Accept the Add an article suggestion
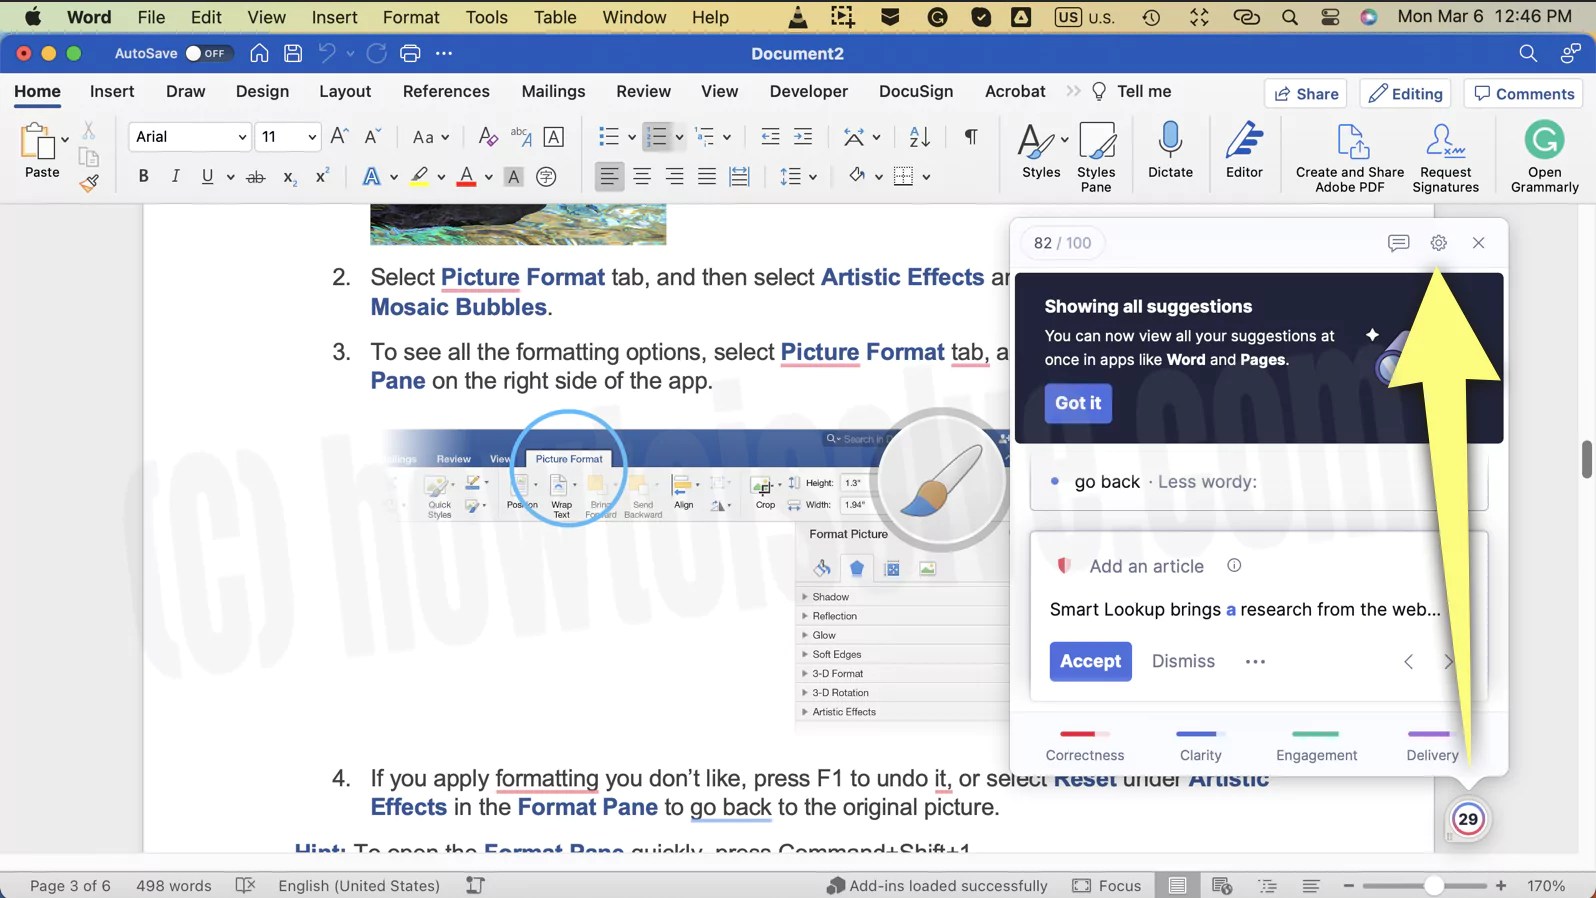This screenshot has height=898, width=1596. [x=1090, y=661]
